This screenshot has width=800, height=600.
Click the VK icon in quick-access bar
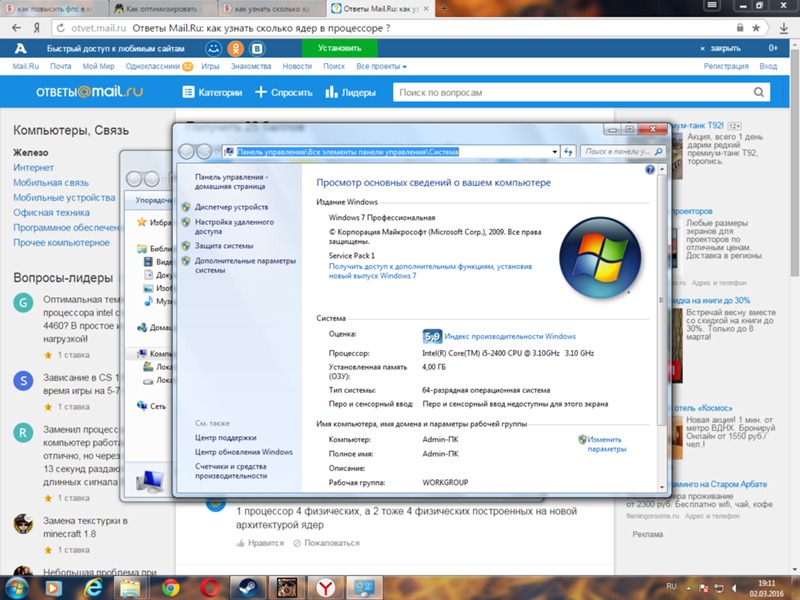coord(257,48)
